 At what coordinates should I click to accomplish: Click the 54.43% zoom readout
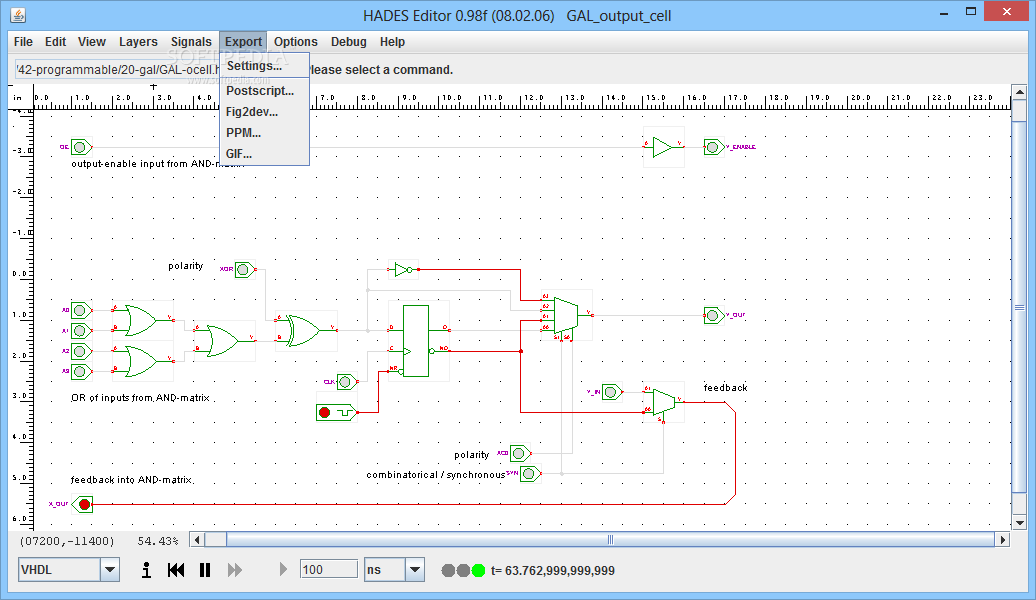(158, 541)
